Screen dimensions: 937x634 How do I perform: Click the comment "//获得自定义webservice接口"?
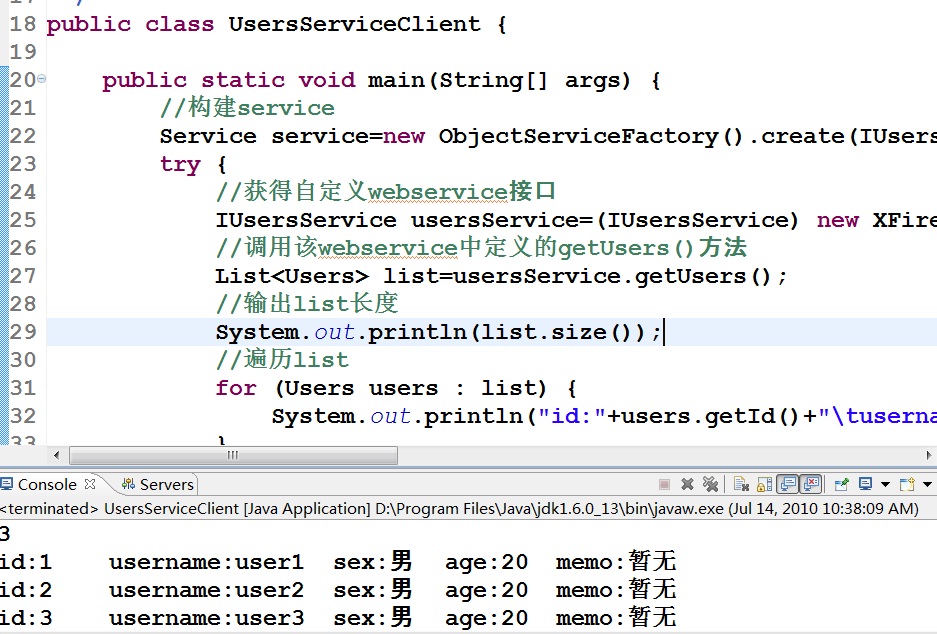[x=386, y=192]
